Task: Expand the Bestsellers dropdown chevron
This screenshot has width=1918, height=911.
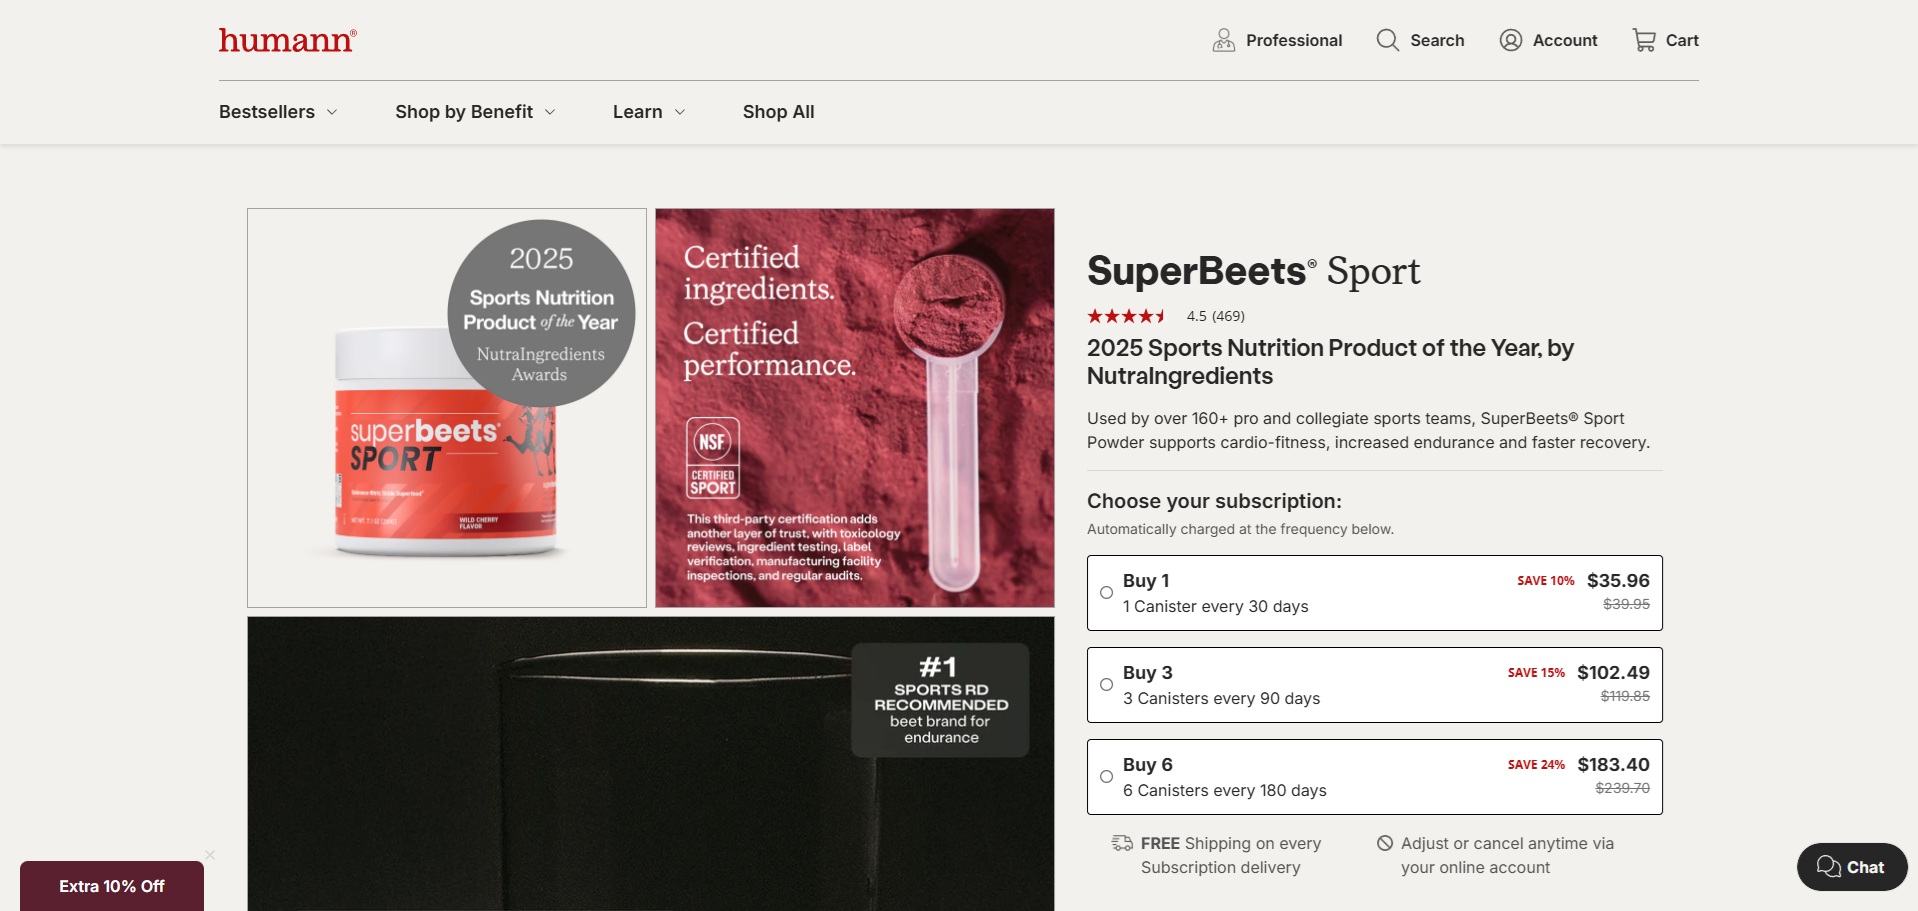Action: 332,112
